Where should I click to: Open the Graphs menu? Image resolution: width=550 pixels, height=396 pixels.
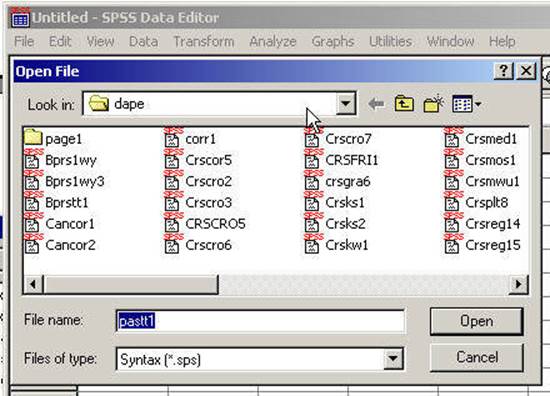click(333, 41)
